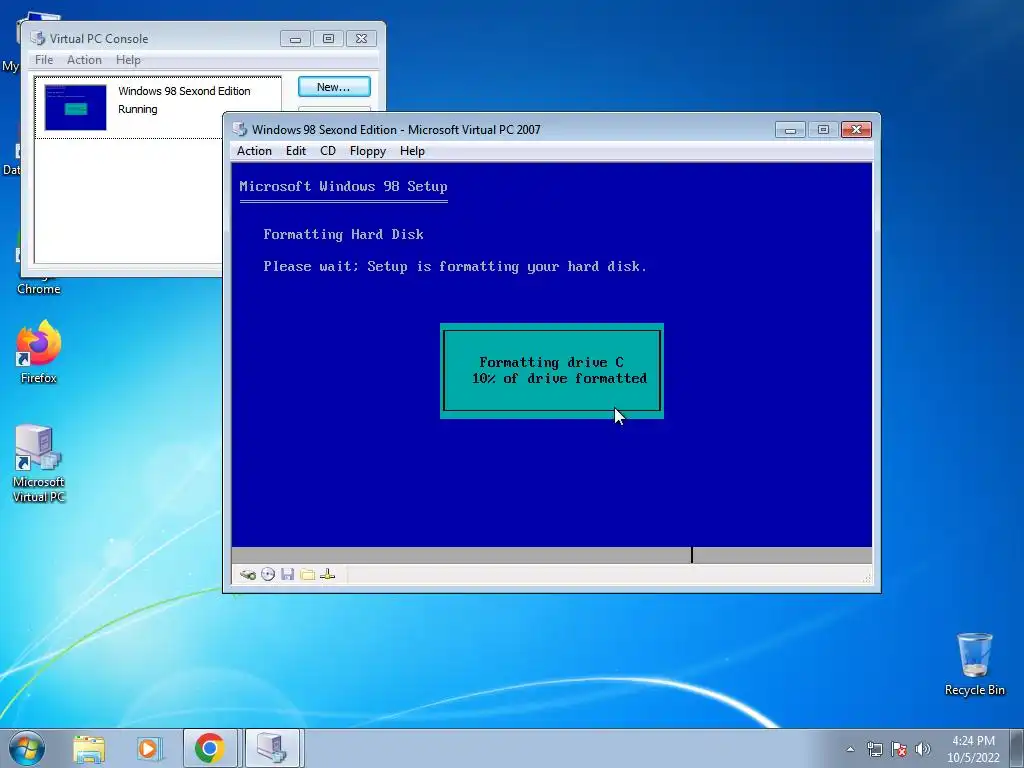Minimize the Windows 98 VM window

point(790,130)
